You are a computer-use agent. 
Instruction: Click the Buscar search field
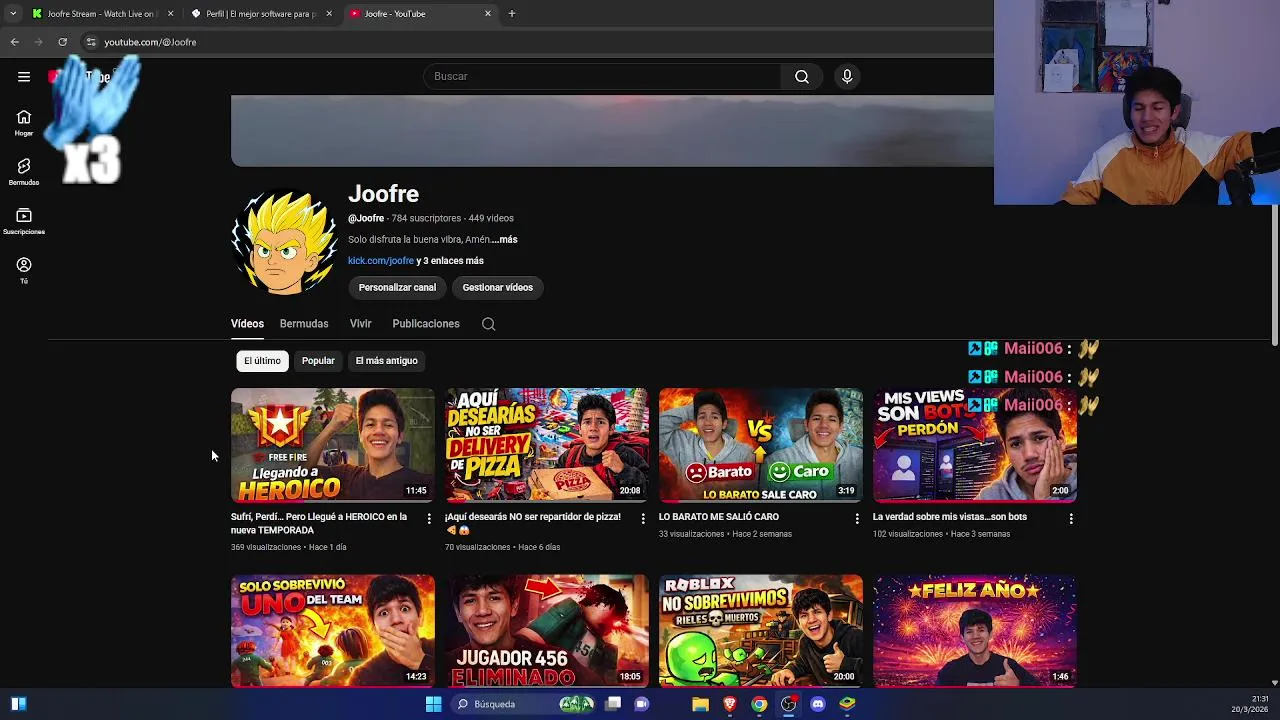[602, 76]
